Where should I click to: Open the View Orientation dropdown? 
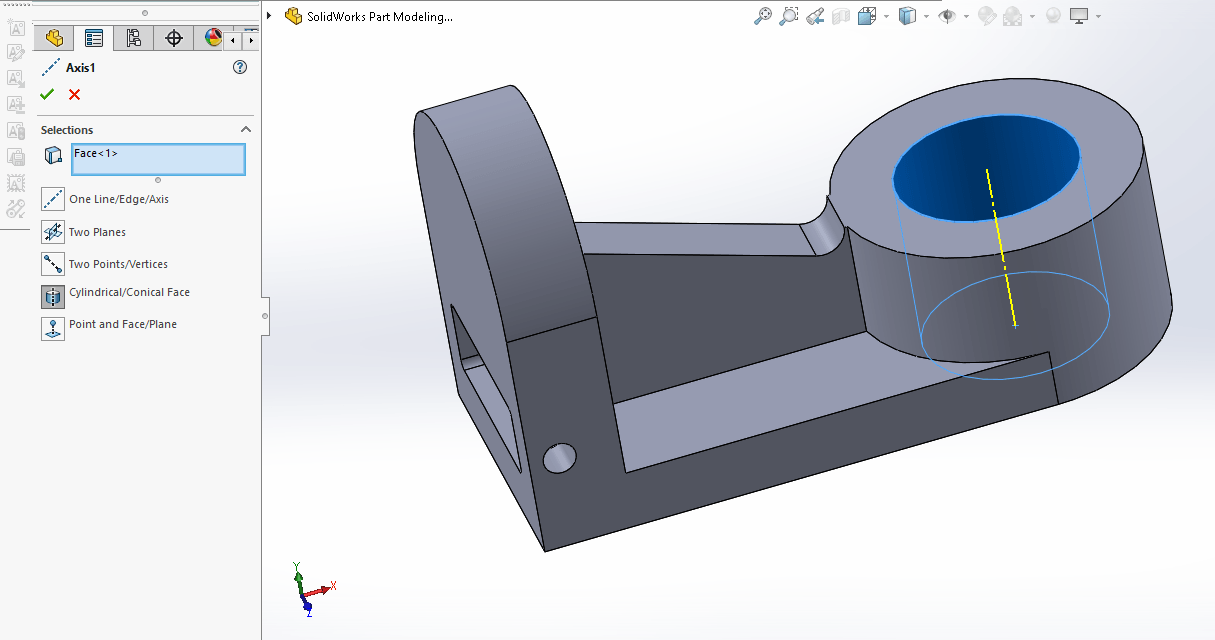click(886, 17)
